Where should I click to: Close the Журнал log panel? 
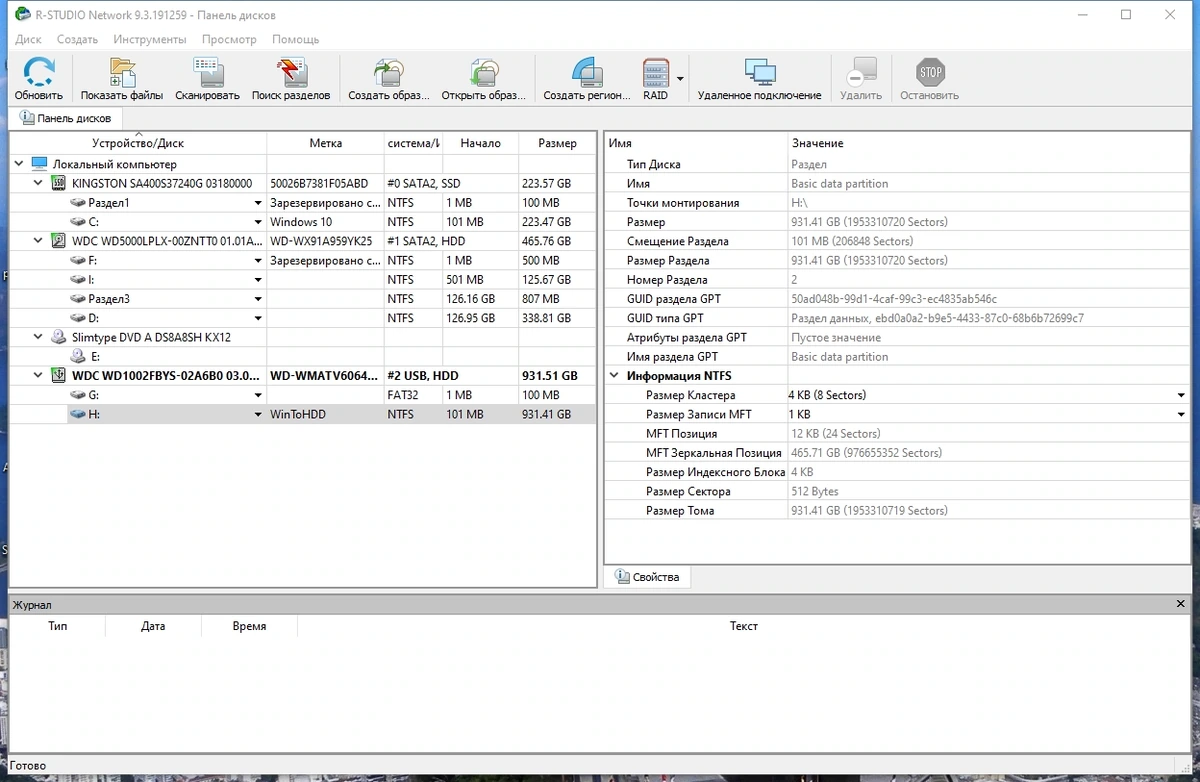1182,604
